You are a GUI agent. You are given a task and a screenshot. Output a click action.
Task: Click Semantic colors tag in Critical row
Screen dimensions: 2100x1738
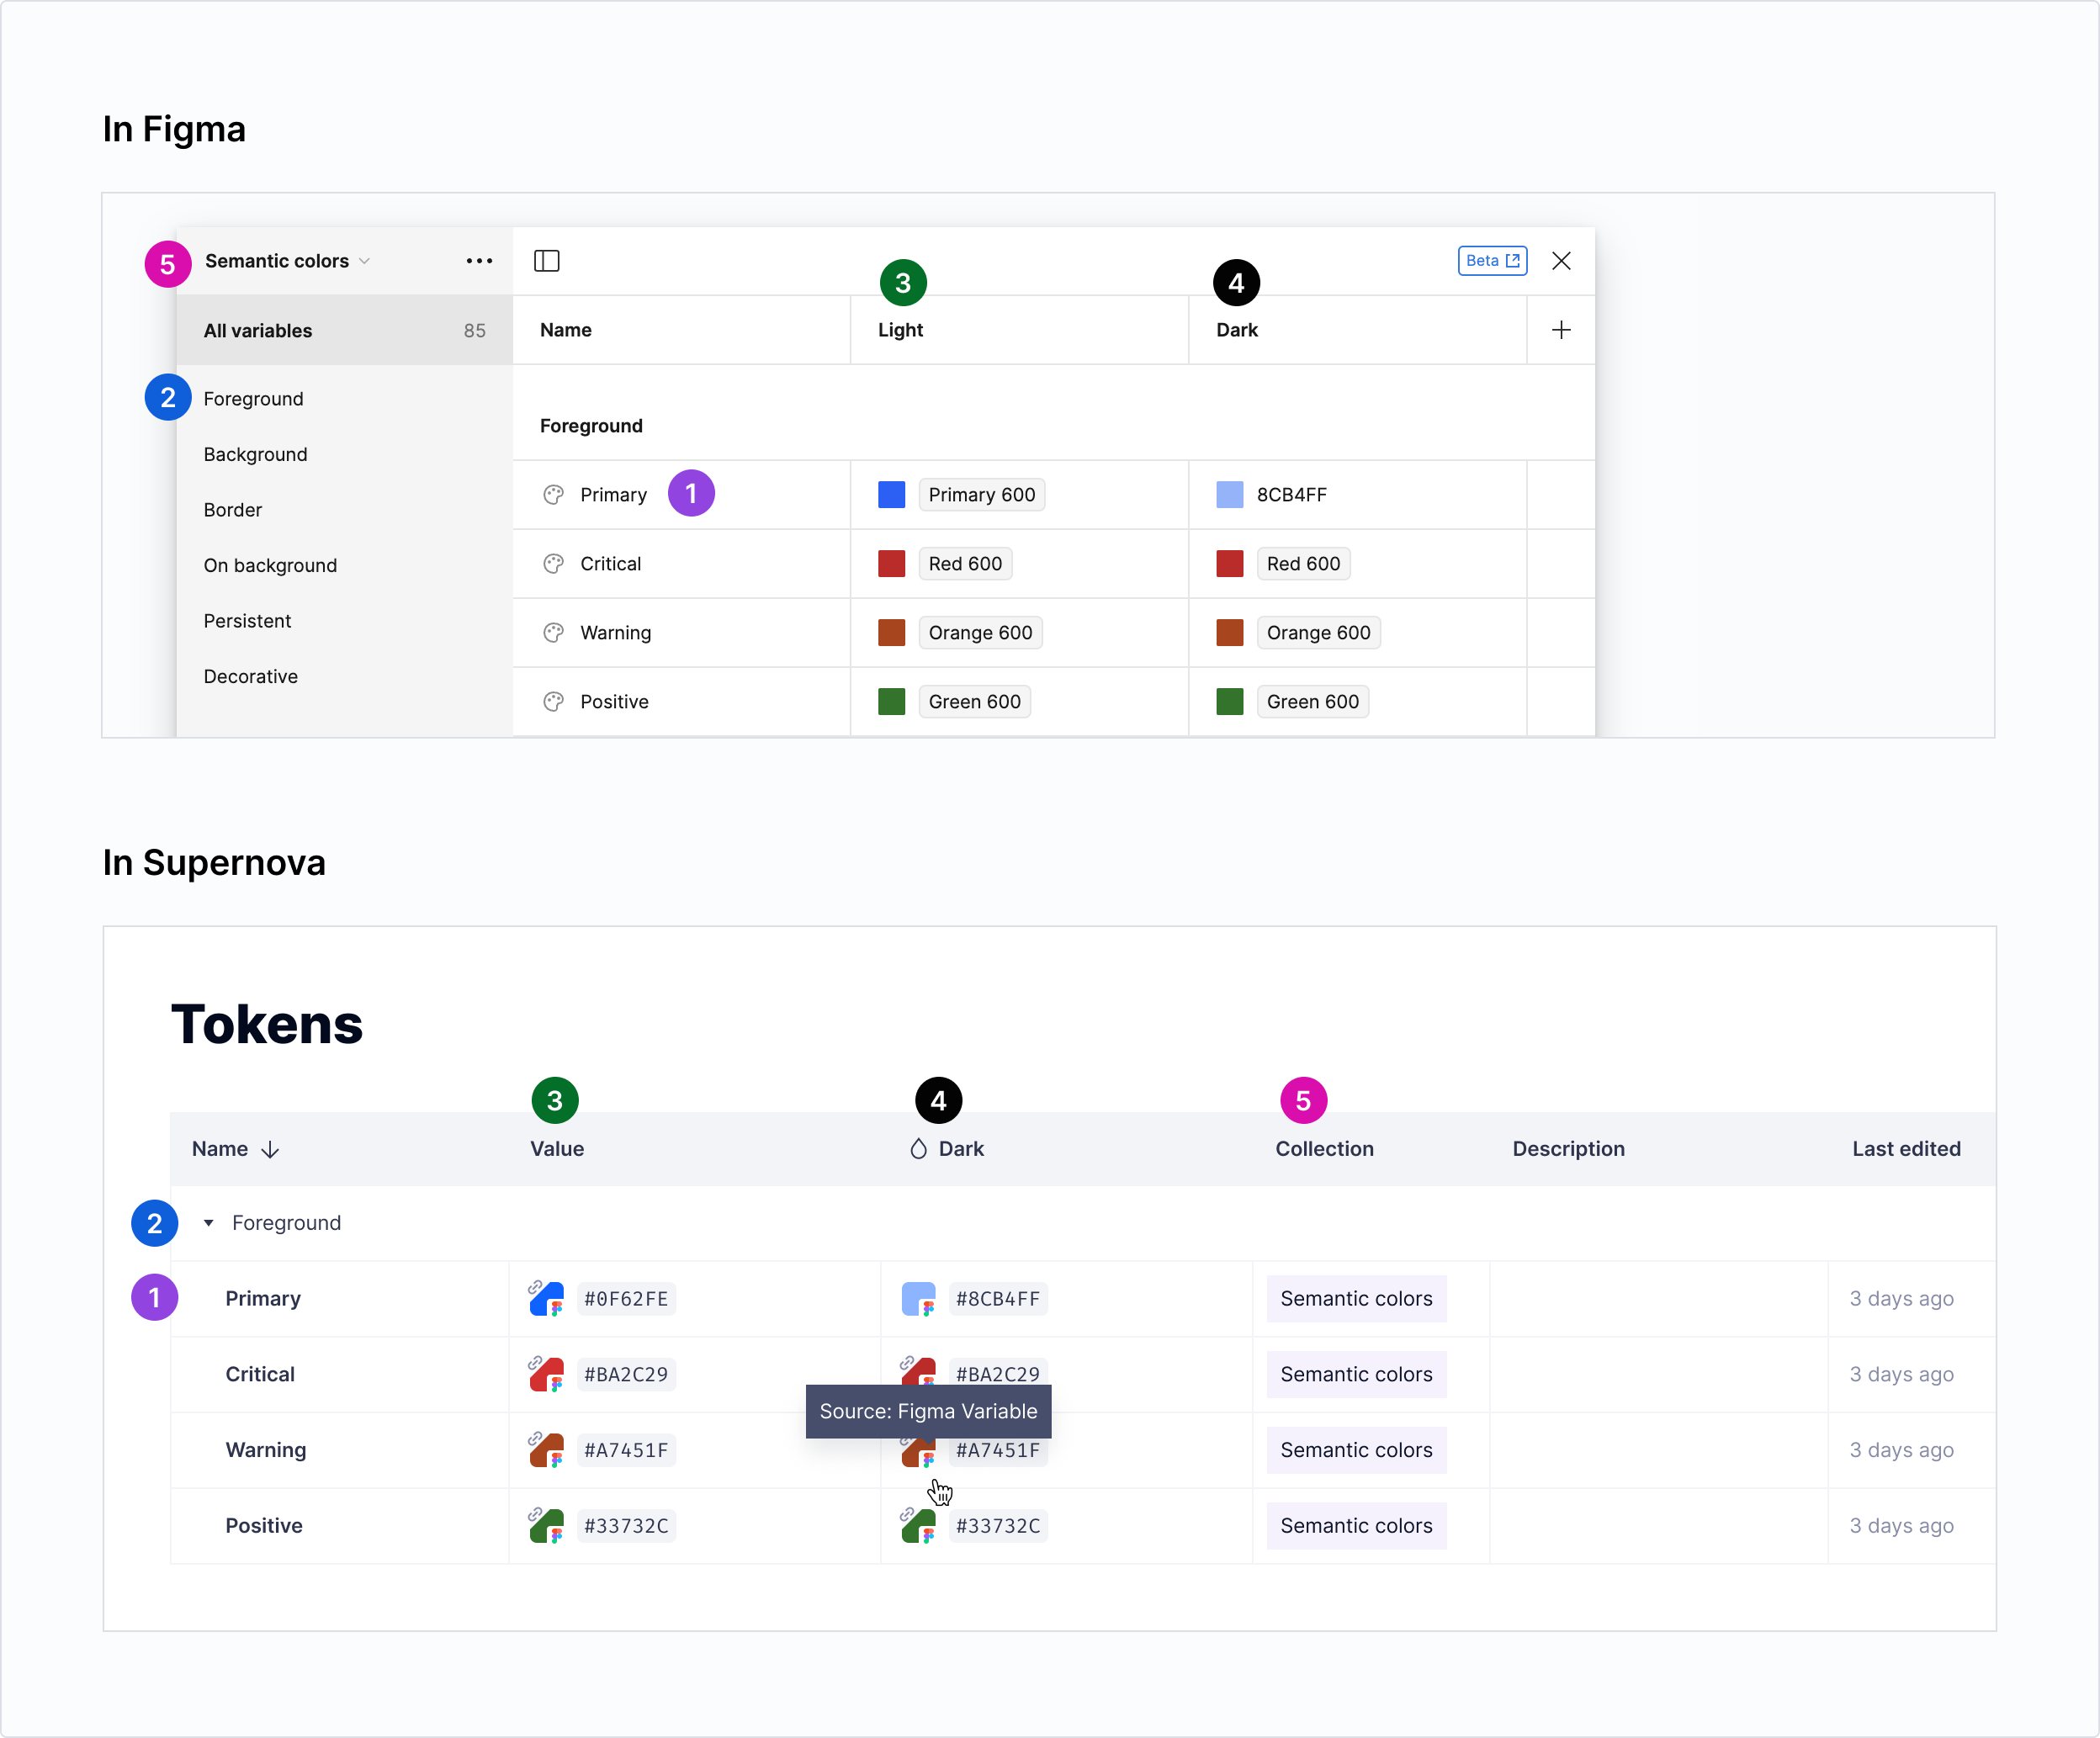(x=1356, y=1375)
